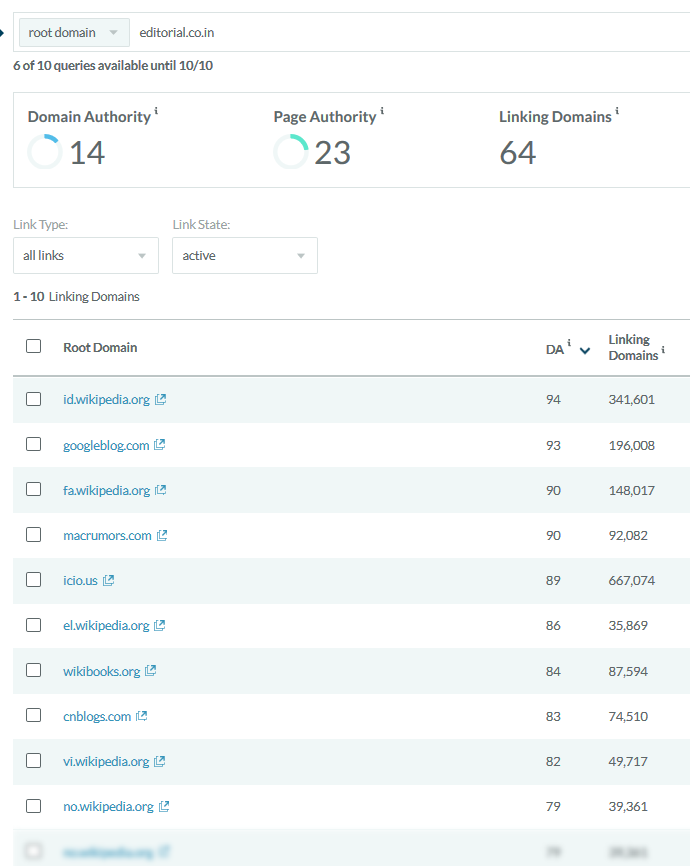Check the no.wikipedia.org row checkbox

(x=34, y=806)
